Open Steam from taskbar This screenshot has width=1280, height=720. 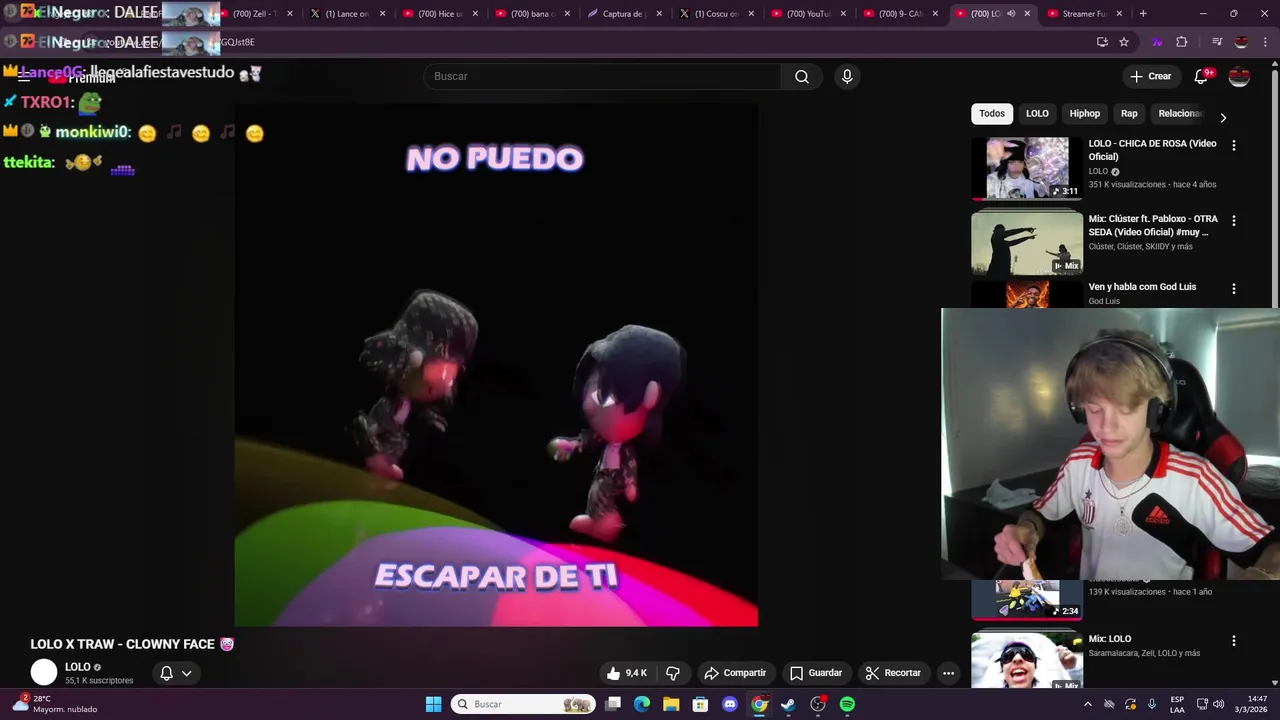tap(788, 704)
